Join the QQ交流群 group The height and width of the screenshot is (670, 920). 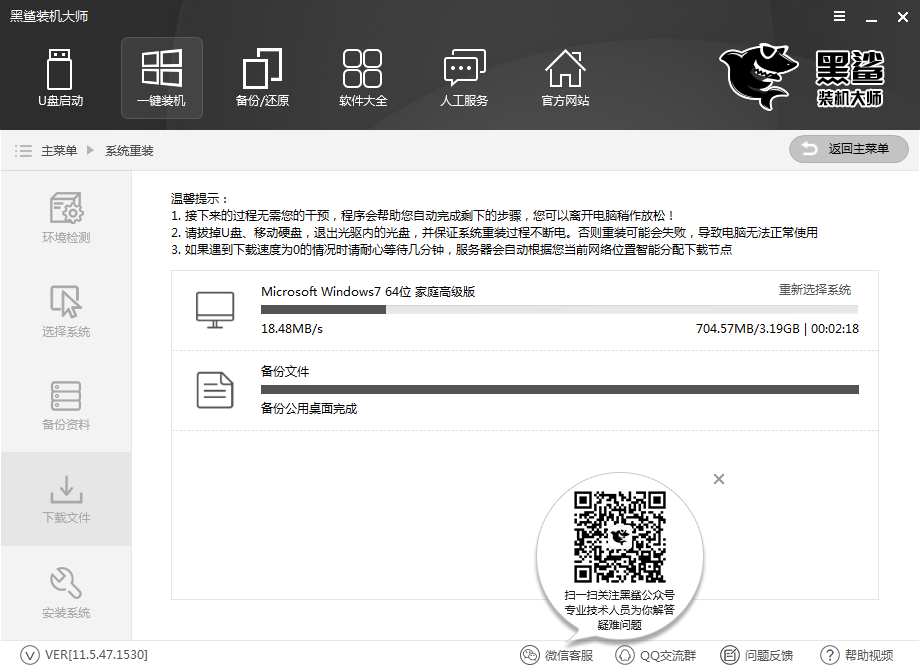[656, 655]
